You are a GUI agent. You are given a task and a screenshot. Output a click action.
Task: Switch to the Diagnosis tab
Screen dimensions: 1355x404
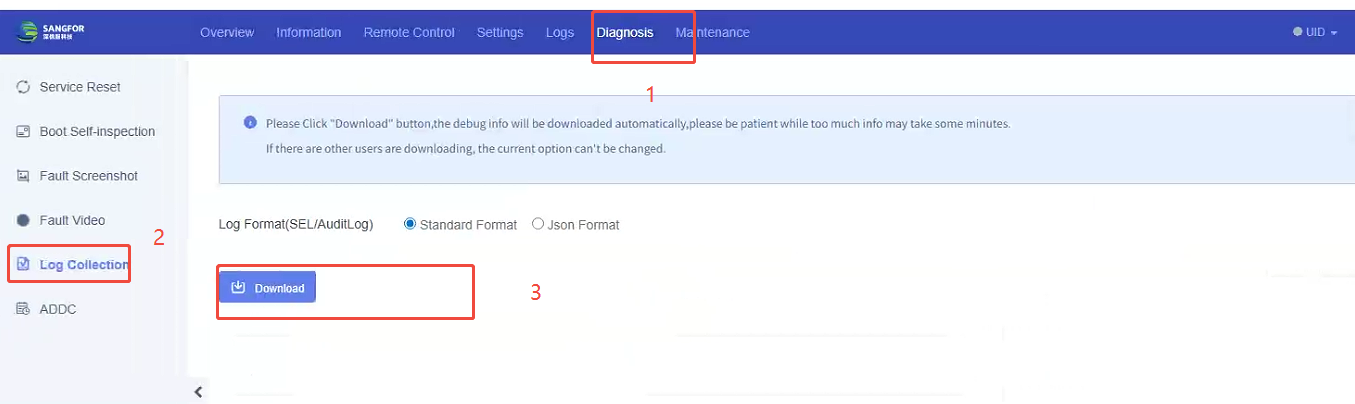[x=625, y=32]
